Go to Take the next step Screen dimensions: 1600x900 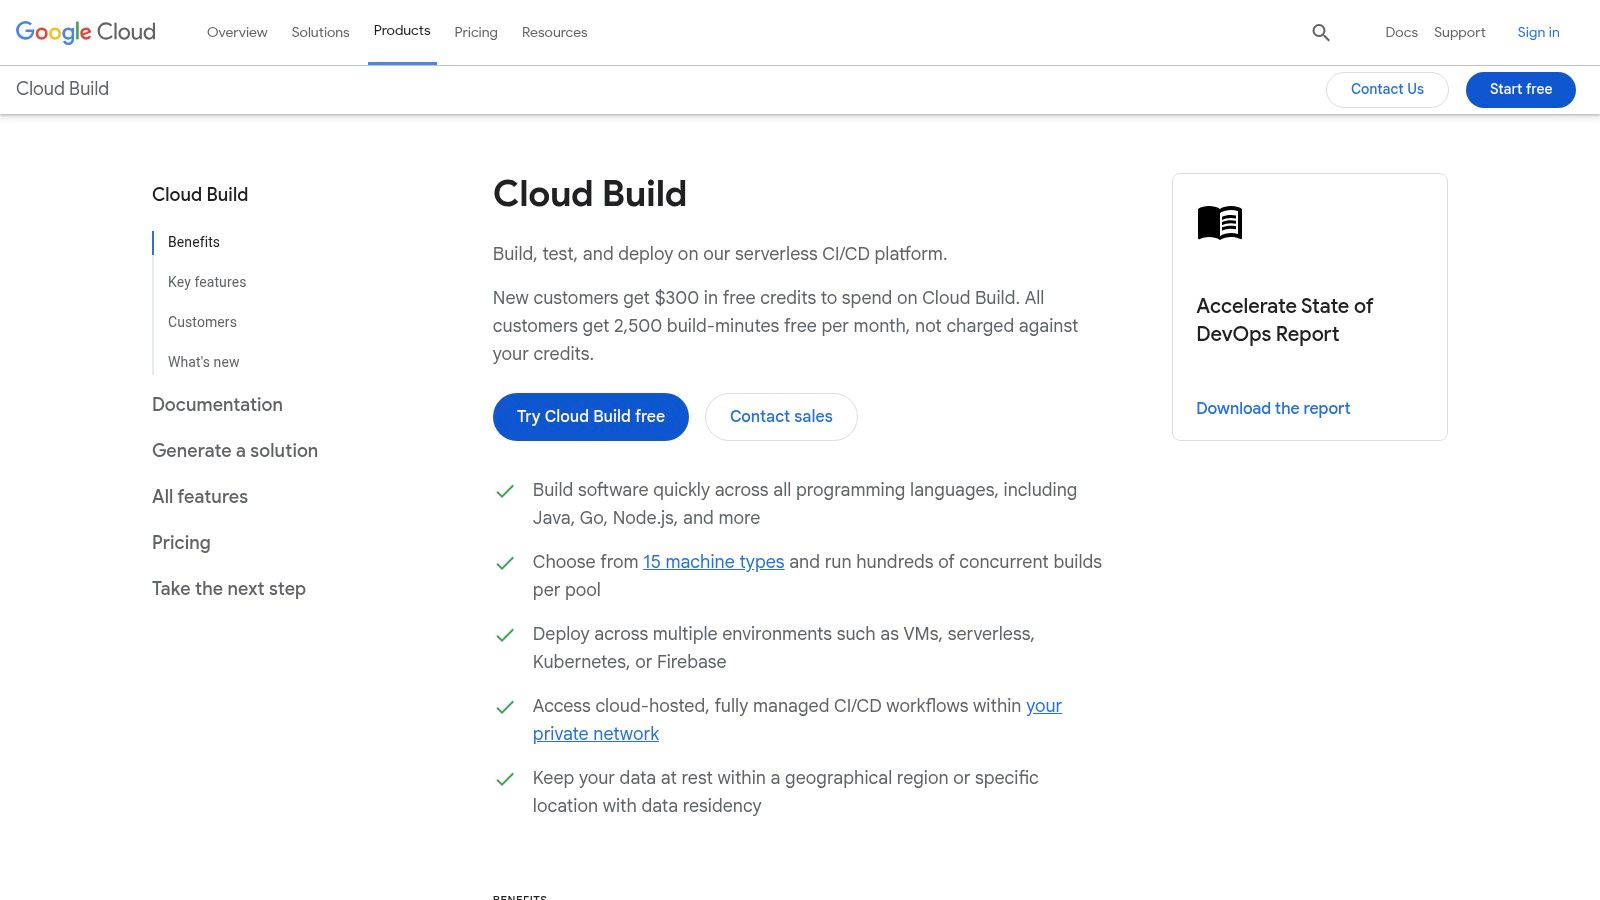(229, 588)
